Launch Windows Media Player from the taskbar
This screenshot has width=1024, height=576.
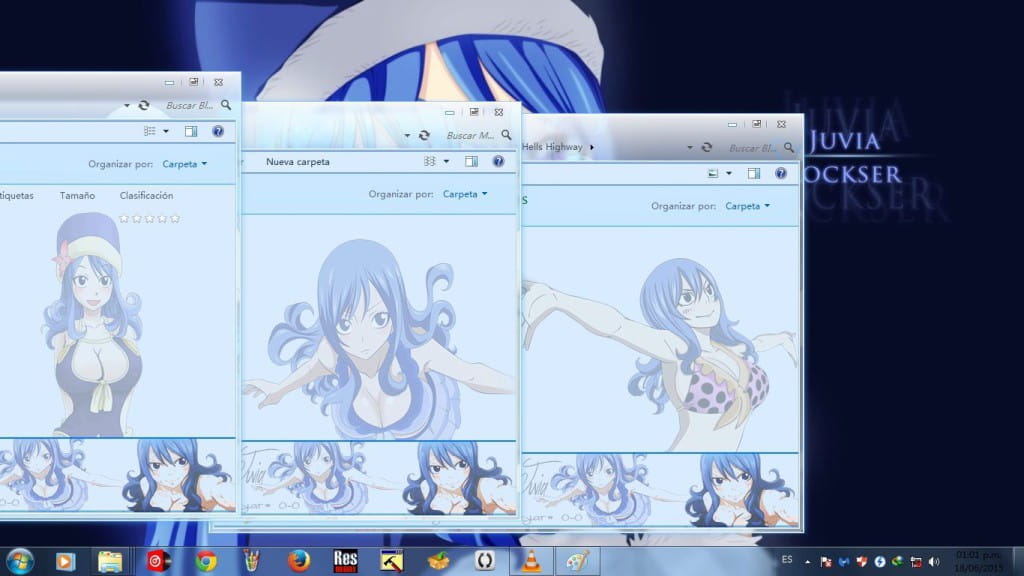(x=65, y=560)
